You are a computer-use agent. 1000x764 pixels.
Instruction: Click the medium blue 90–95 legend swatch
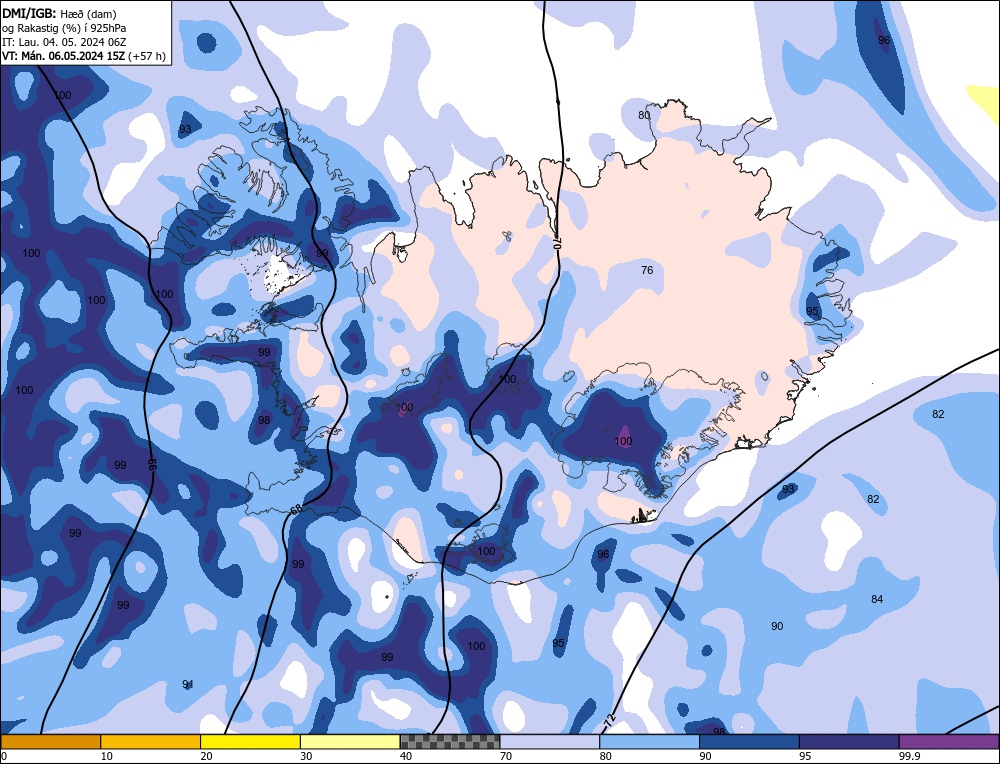[749, 742]
